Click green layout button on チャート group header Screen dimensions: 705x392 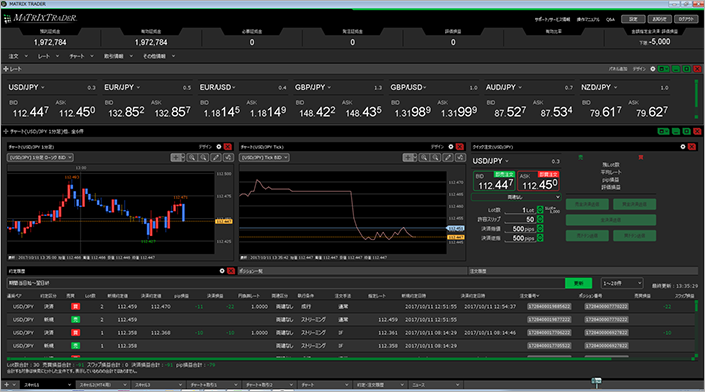663,131
